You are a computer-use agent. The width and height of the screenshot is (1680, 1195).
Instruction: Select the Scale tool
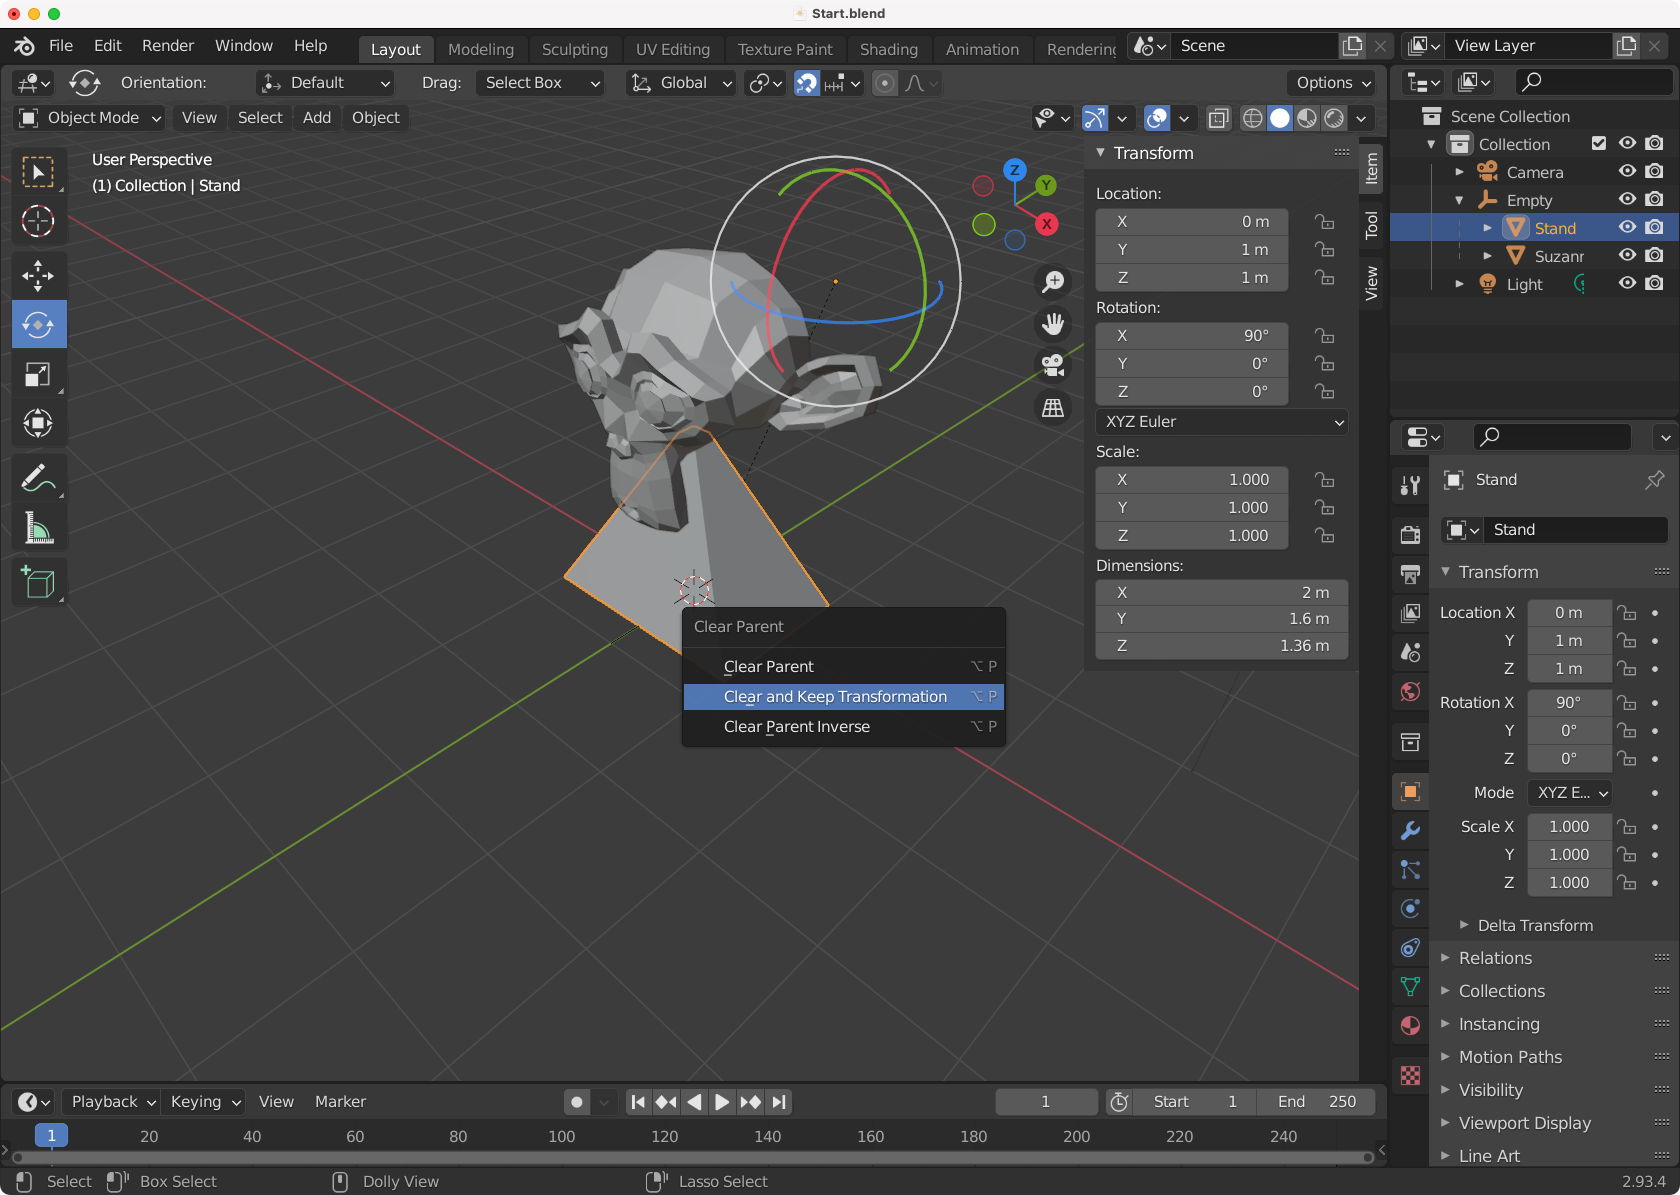(x=38, y=375)
